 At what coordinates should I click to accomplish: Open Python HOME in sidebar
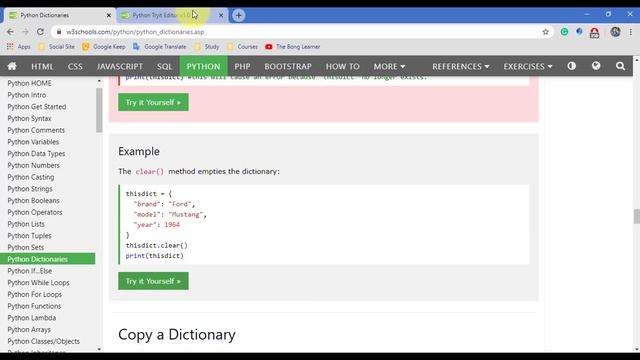click(29, 83)
